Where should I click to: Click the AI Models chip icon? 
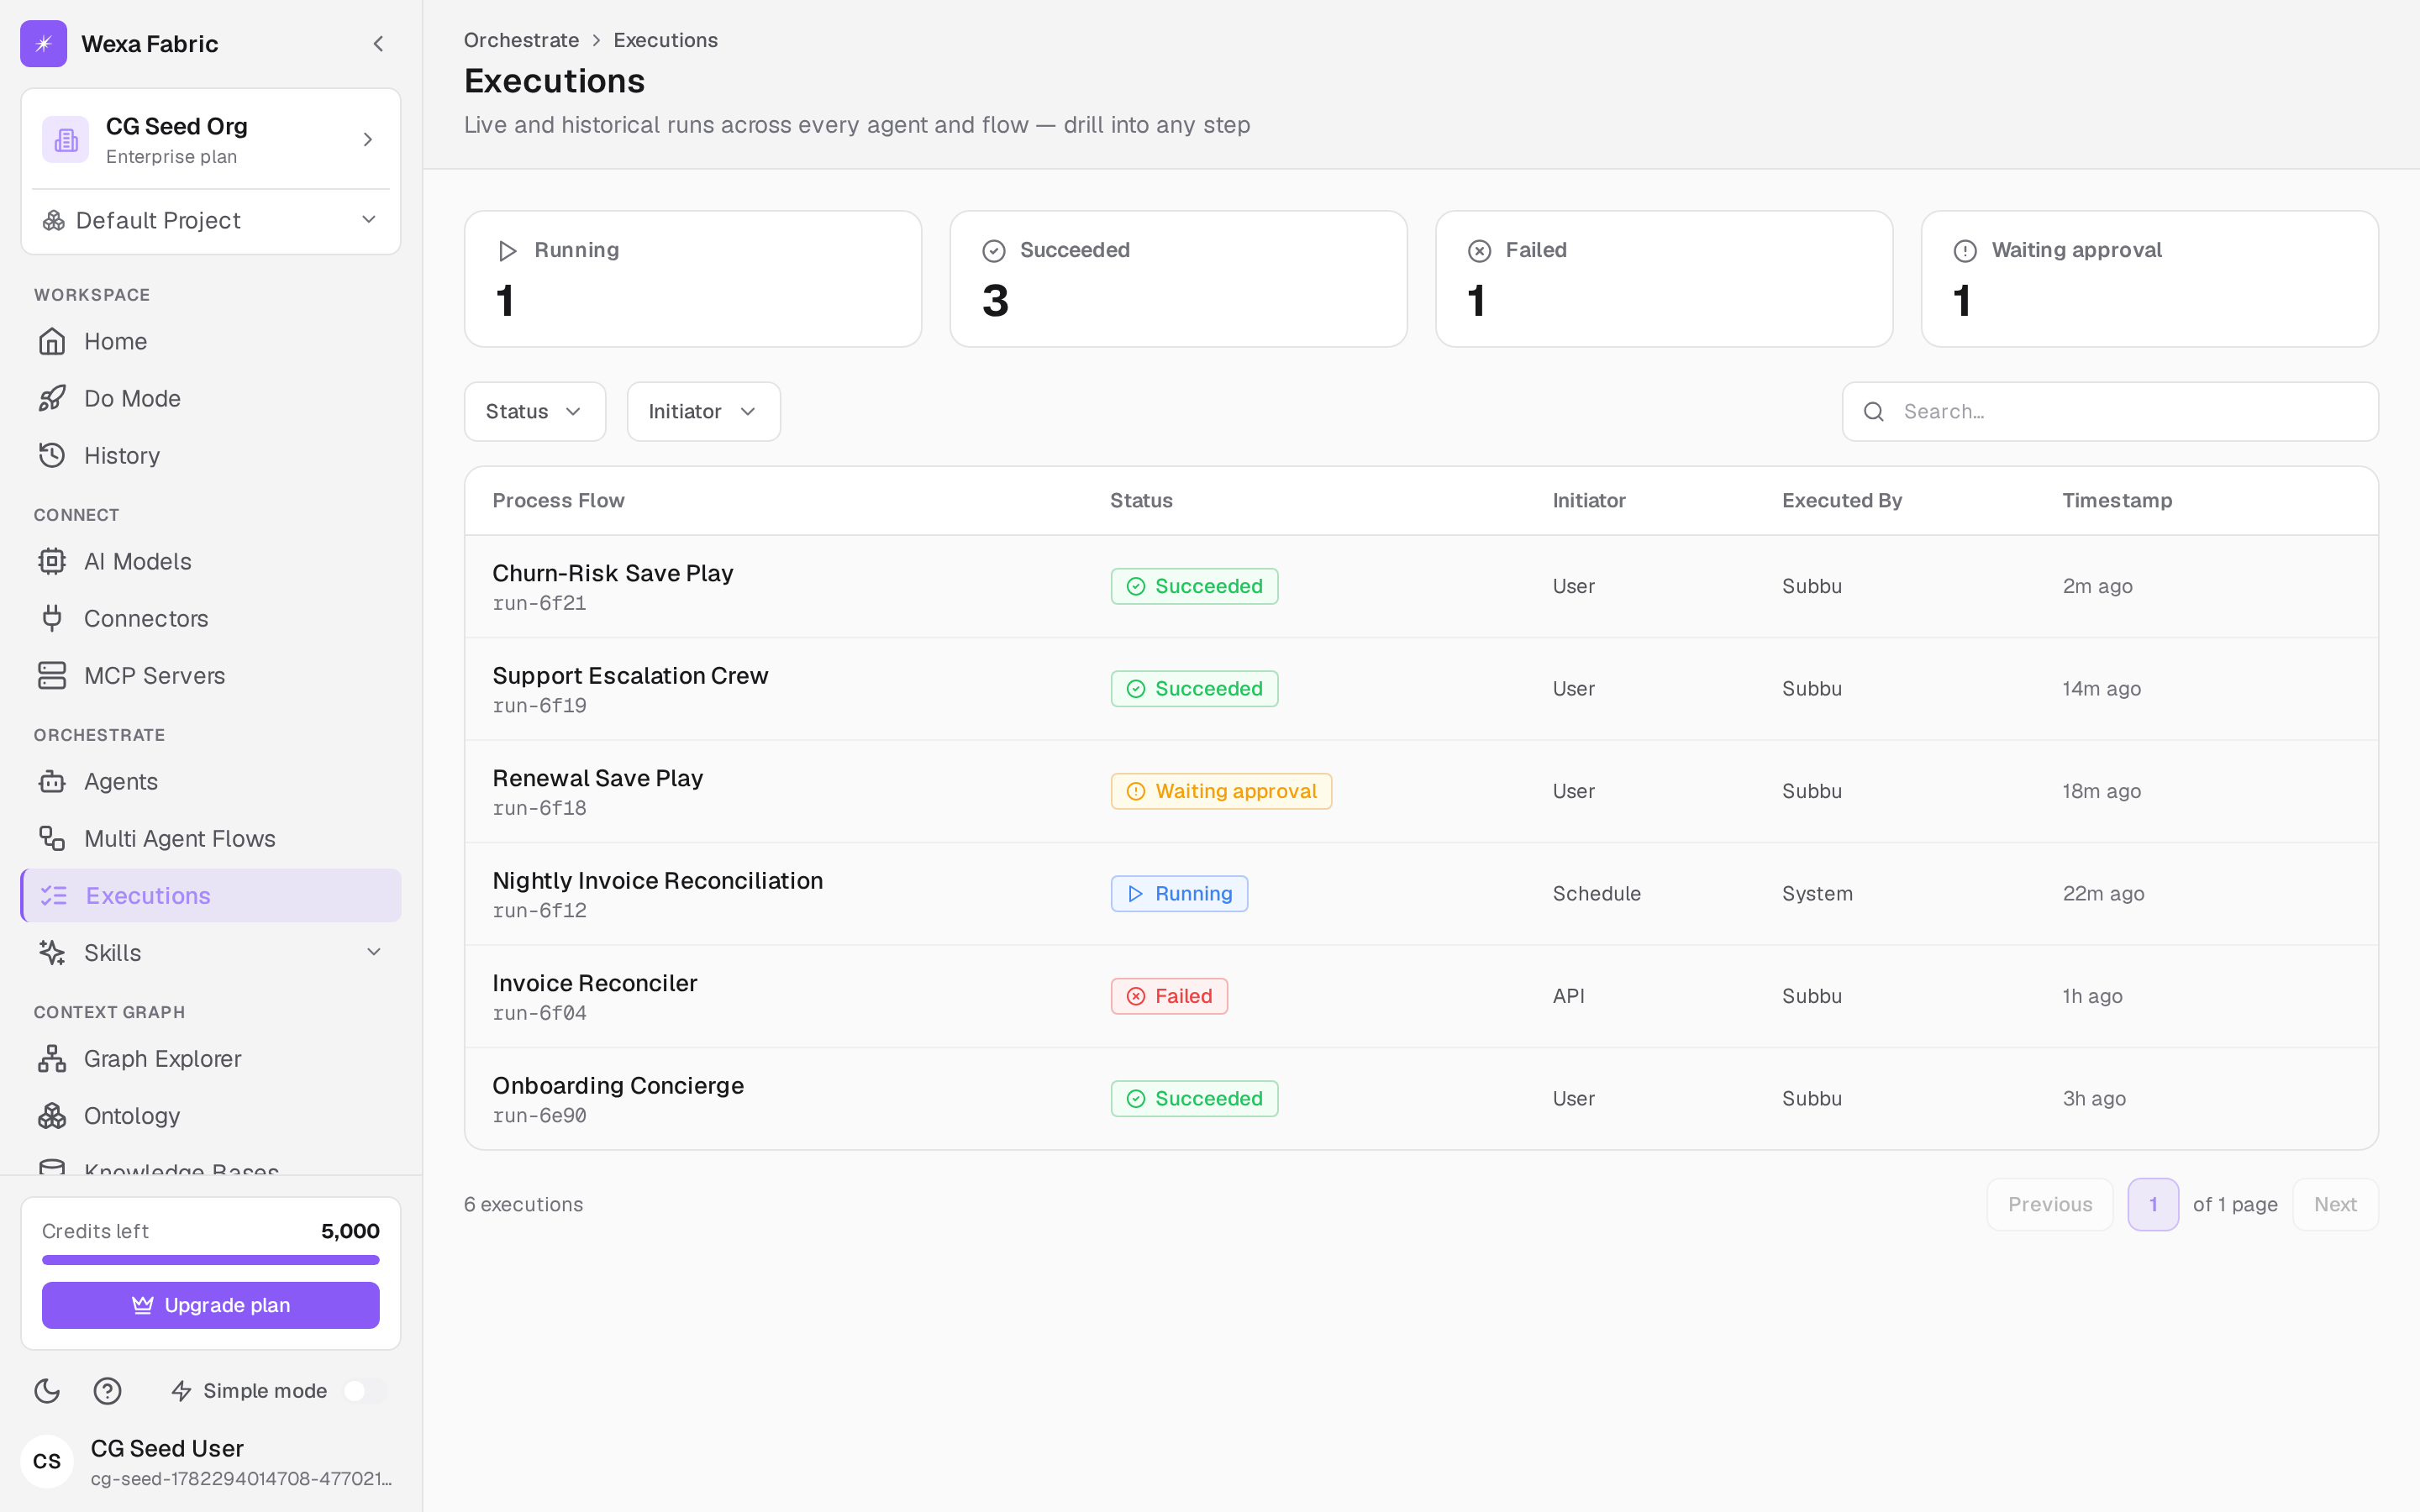(x=52, y=562)
